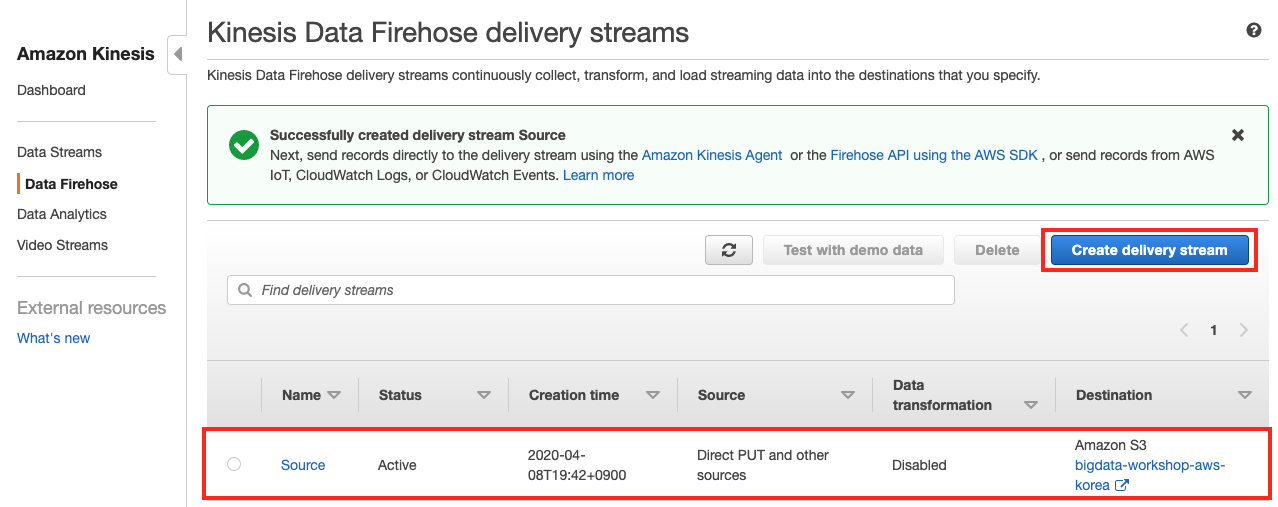Open the bigdata-workshop-aws-korea bucket link
This screenshot has width=1278, height=507.
[1150, 475]
